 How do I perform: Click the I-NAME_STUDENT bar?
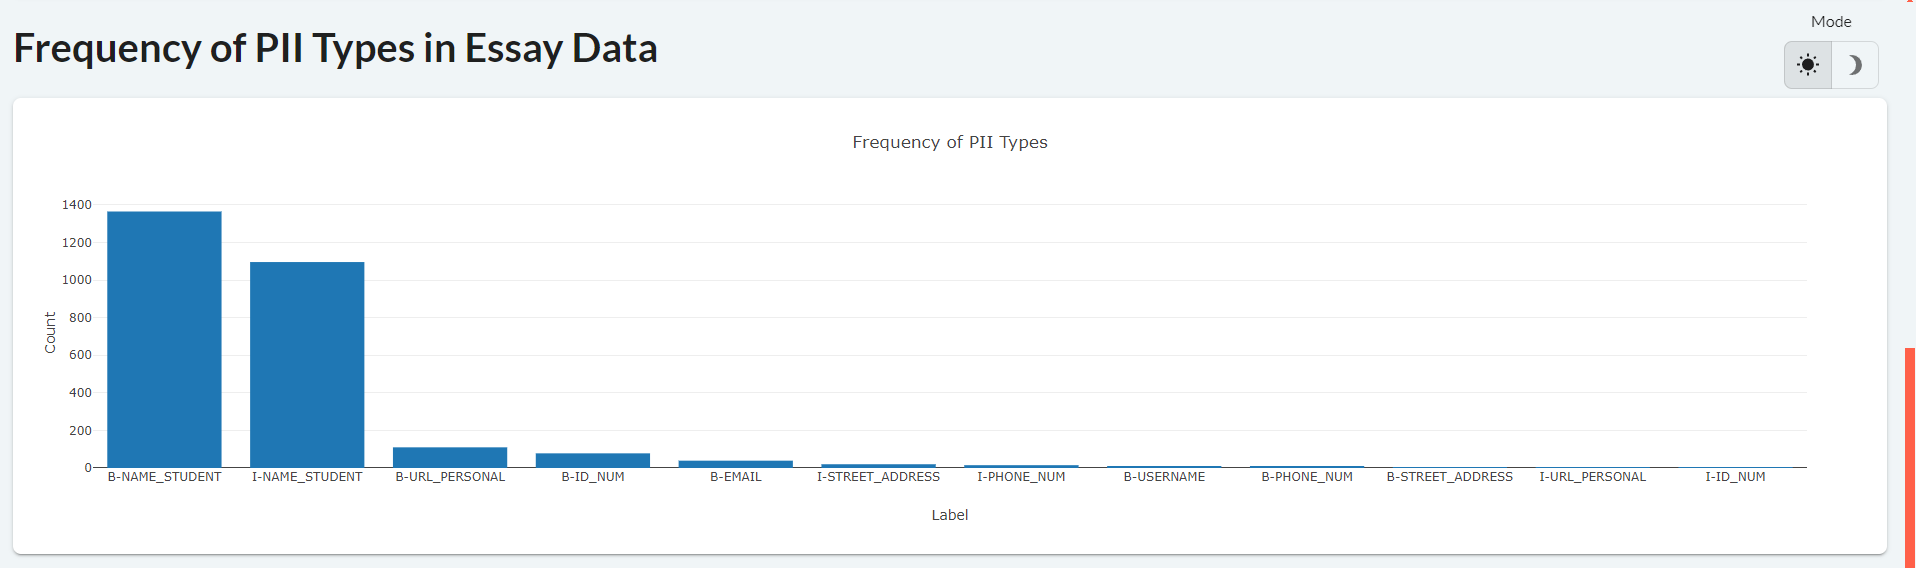tap(307, 364)
